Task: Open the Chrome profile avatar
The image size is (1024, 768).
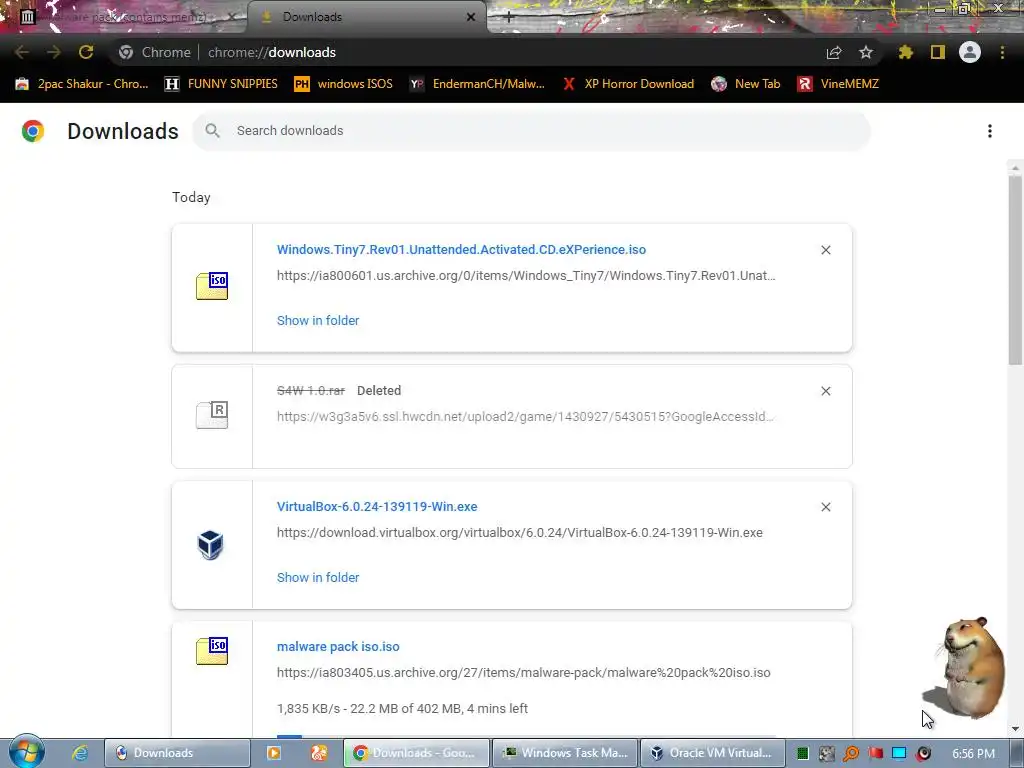Action: coord(970,52)
